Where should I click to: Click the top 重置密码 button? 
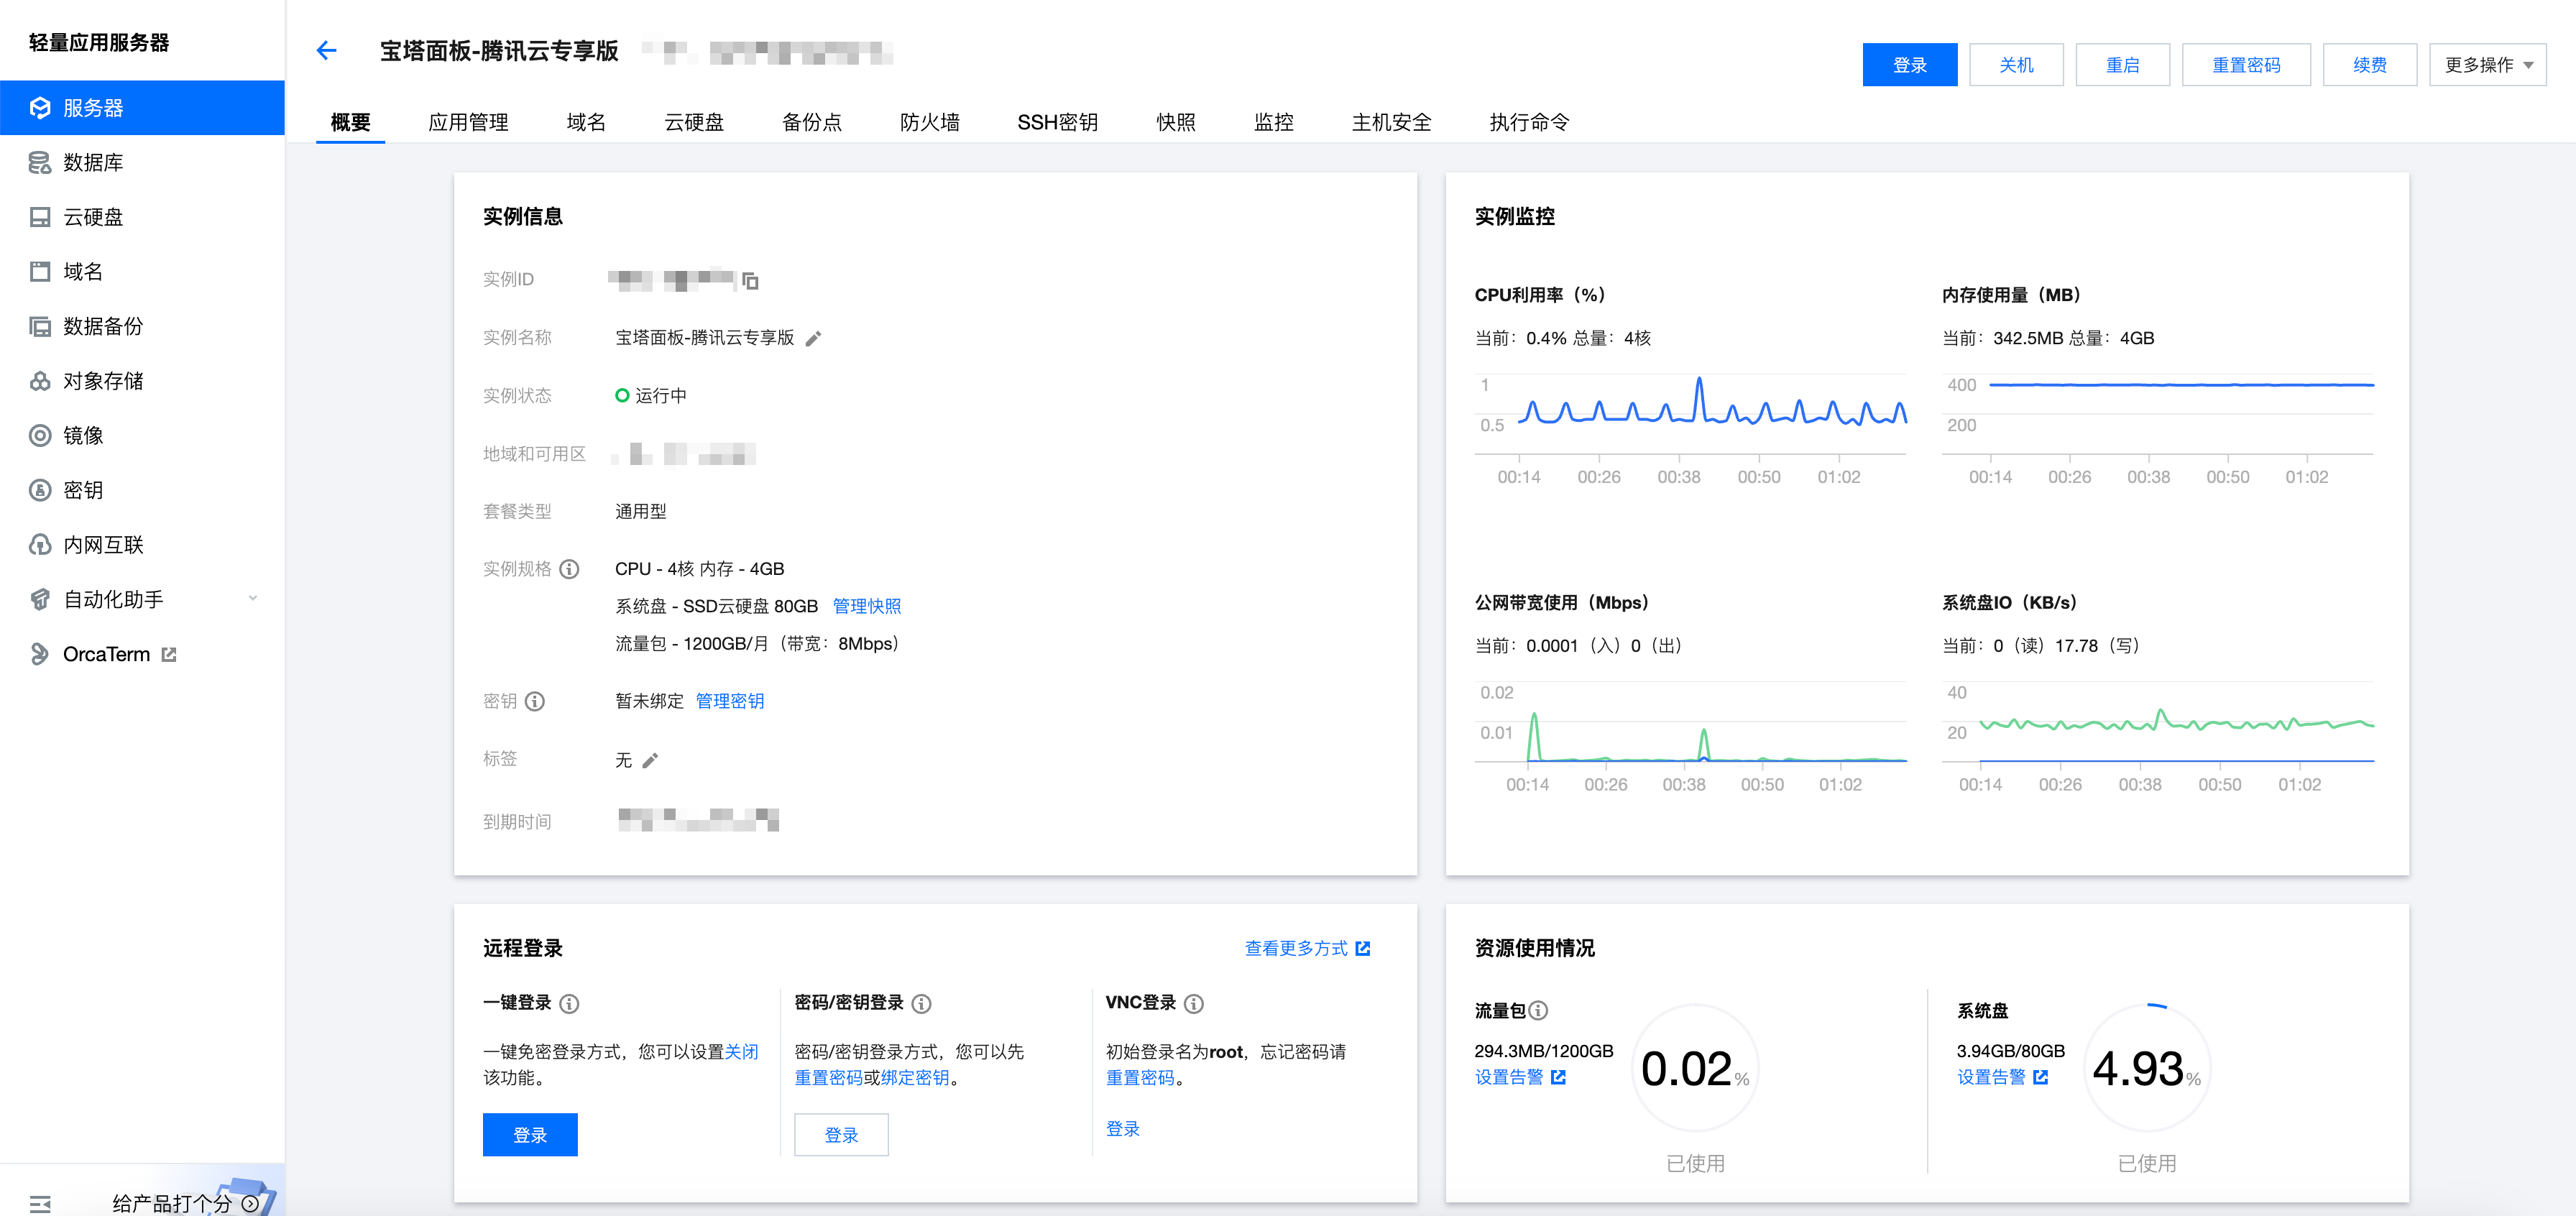point(2246,65)
